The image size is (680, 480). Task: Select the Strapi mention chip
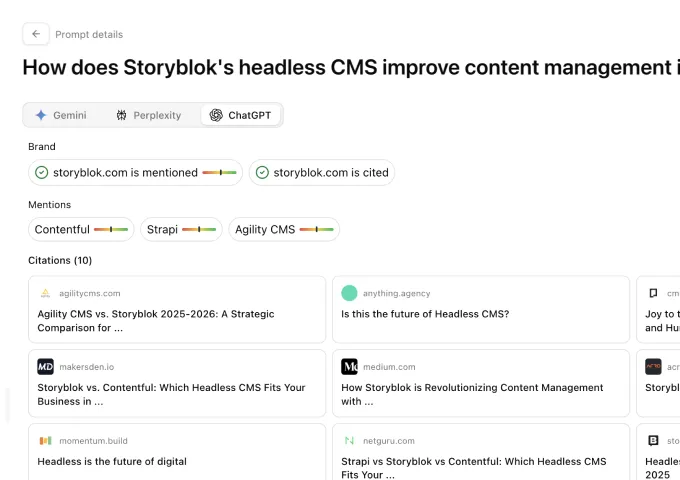(181, 229)
